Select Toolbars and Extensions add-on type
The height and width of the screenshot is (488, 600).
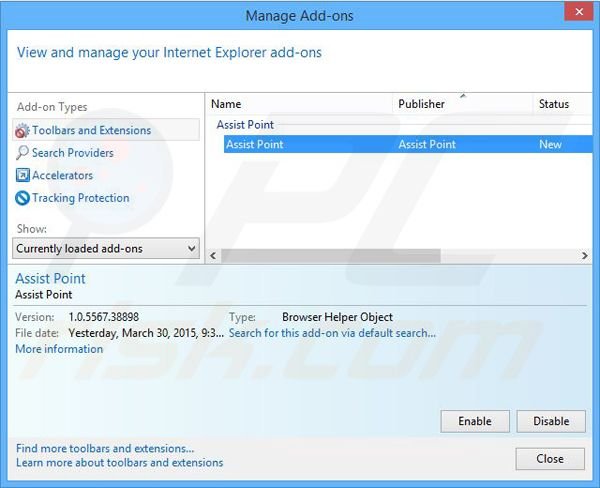(x=106, y=130)
